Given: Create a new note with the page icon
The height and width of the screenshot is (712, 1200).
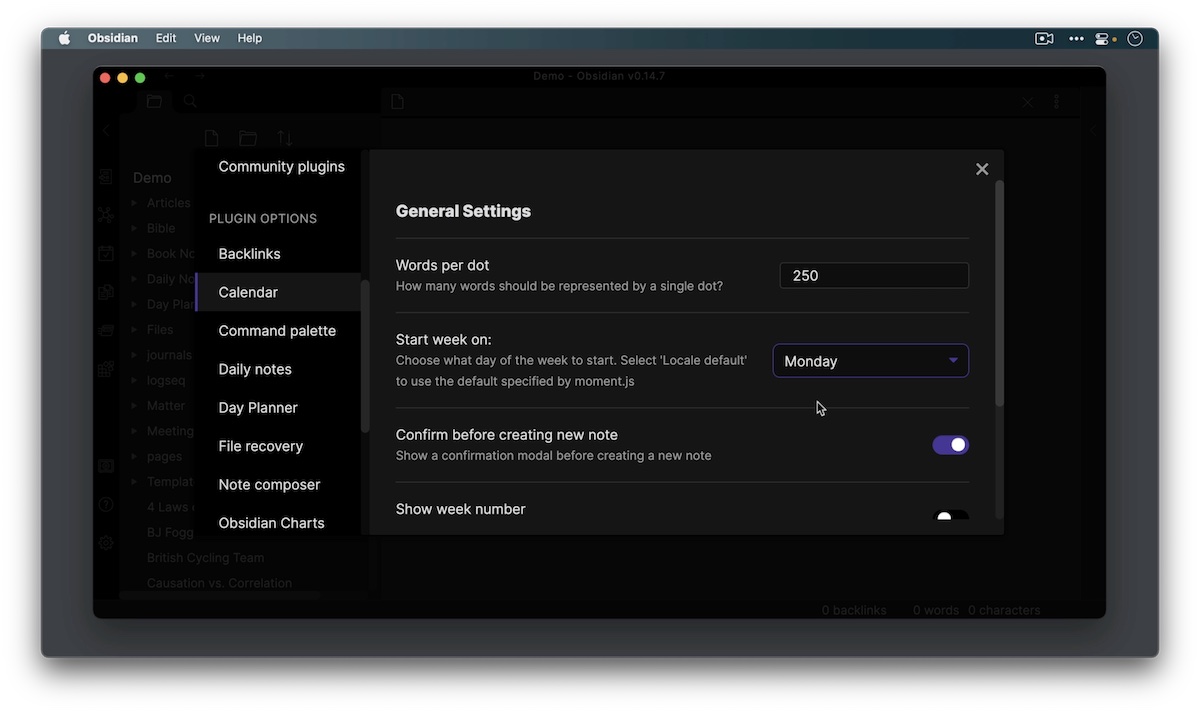Looking at the screenshot, I should point(211,138).
